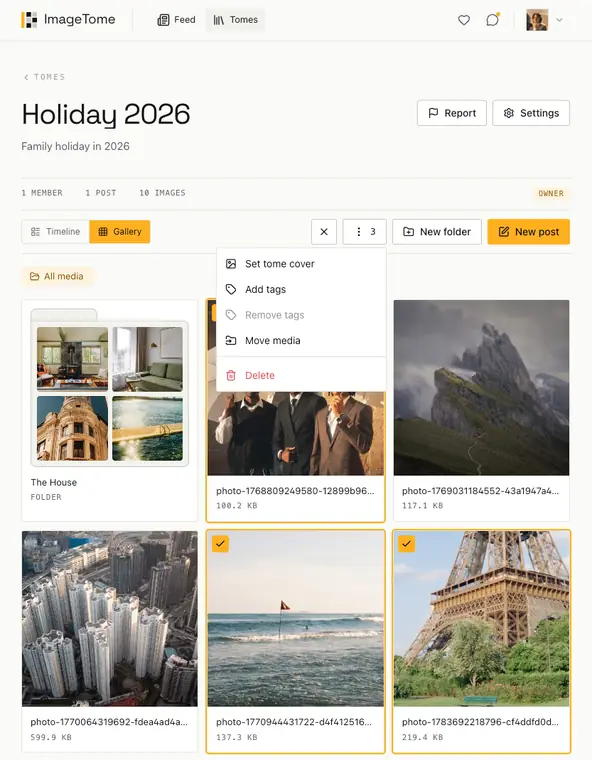592x760 pixels.
Task: Click the 219.4 KB file size
Action: 422,737
